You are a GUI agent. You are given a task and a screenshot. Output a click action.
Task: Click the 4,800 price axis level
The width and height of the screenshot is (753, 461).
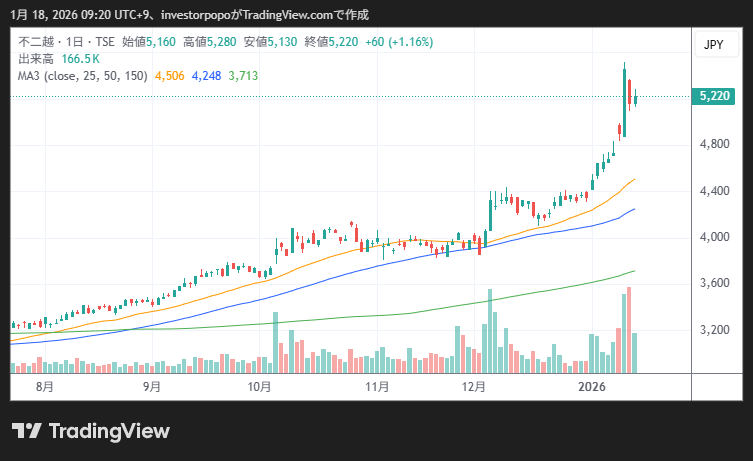point(714,144)
